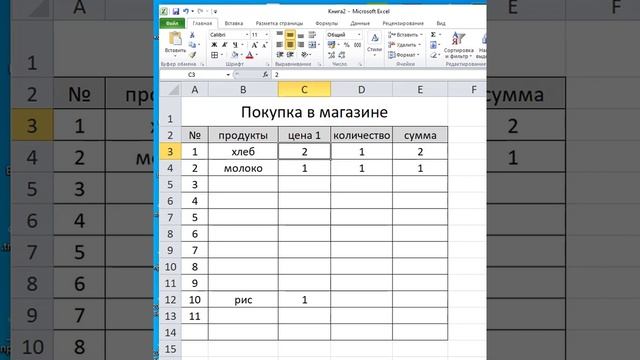Click the AutoSum sigma icon
The image size is (640, 360).
tap(433, 35)
